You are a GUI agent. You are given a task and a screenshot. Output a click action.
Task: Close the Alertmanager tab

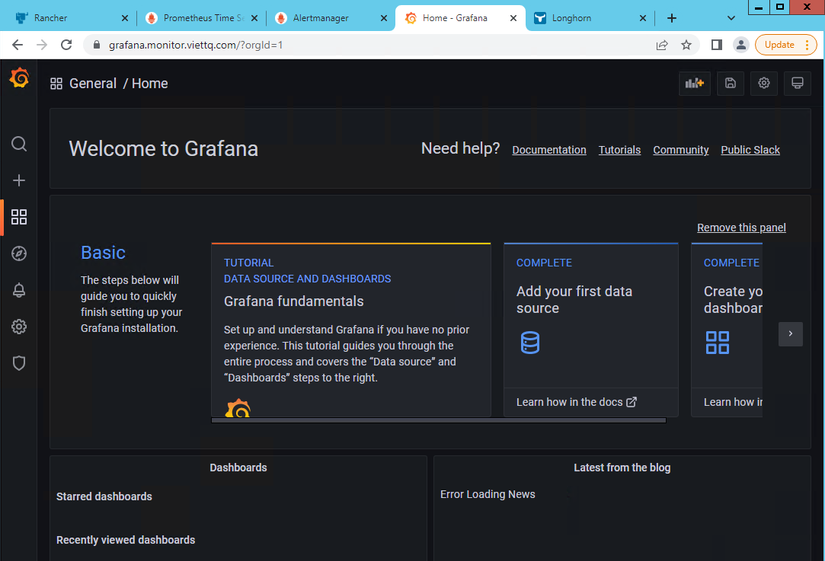coord(384,18)
